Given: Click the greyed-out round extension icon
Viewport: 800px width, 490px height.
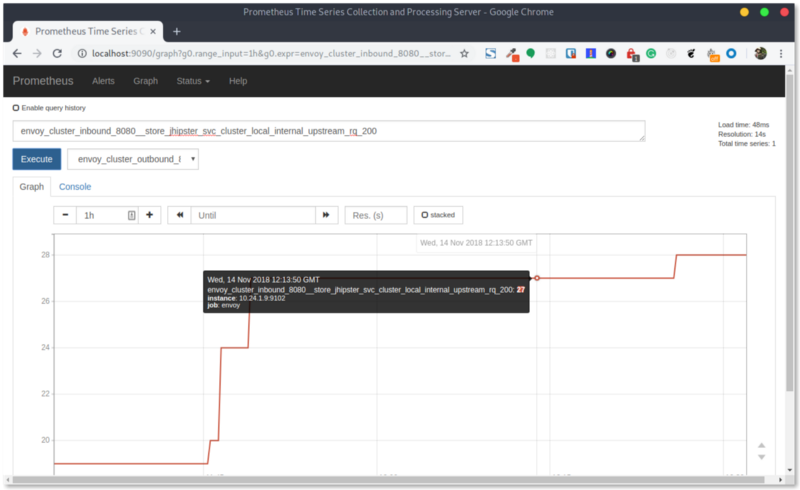Looking at the screenshot, I should tap(671, 54).
